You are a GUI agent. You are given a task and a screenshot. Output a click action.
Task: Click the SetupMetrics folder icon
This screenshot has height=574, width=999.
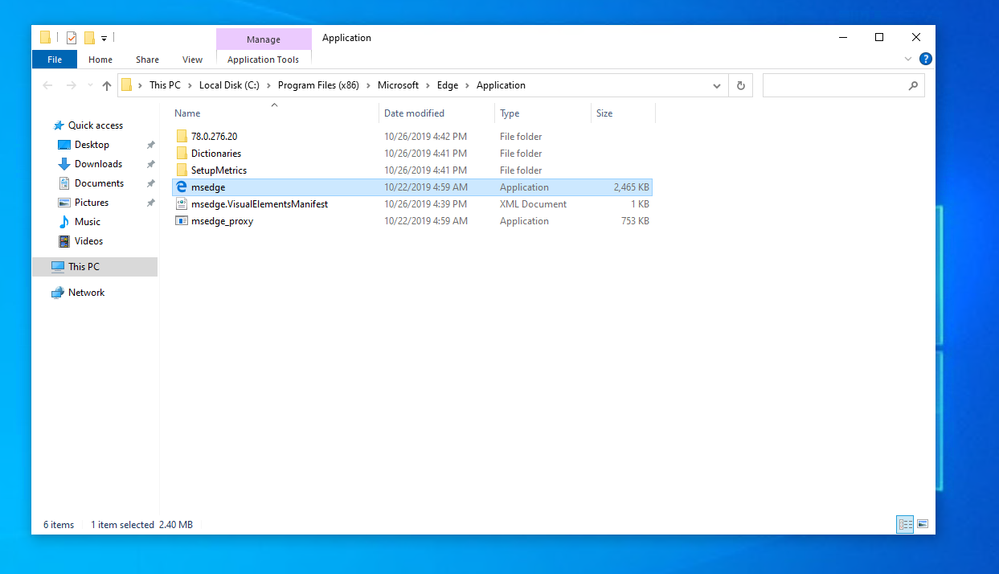pos(182,170)
